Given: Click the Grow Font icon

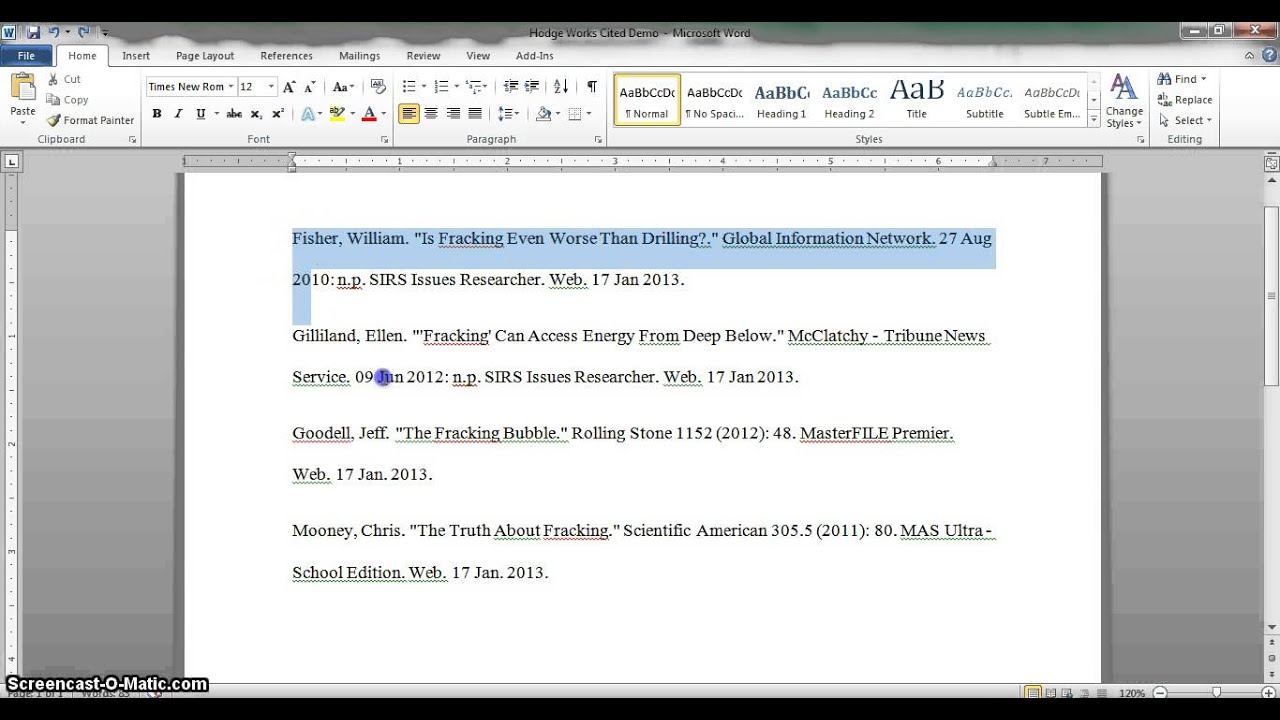Looking at the screenshot, I should [289, 87].
